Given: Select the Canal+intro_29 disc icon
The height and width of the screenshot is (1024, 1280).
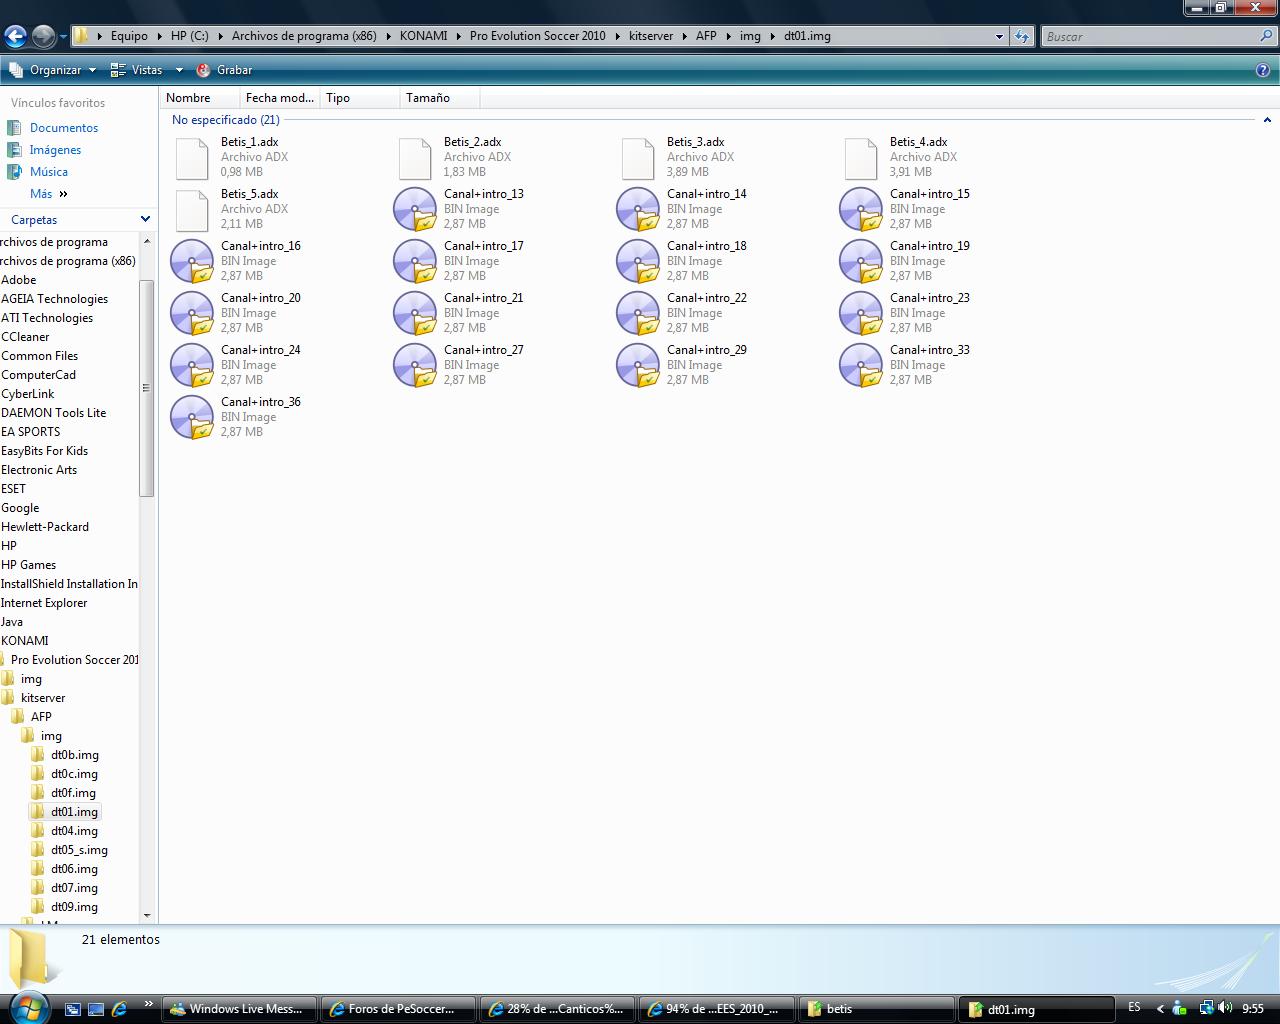Looking at the screenshot, I should point(637,365).
